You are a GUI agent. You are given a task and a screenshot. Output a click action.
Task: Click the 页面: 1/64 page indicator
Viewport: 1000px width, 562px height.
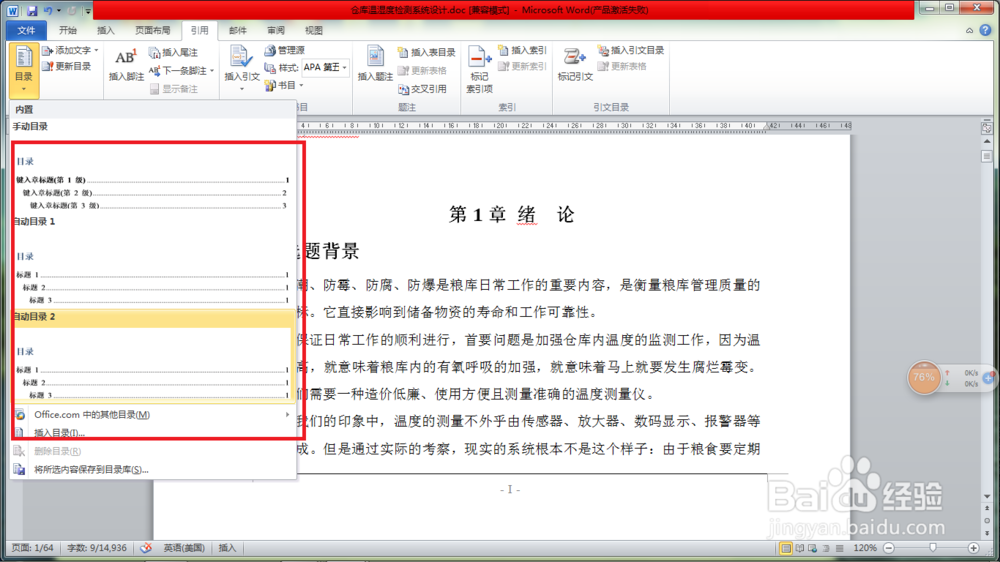(x=32, y=548)
